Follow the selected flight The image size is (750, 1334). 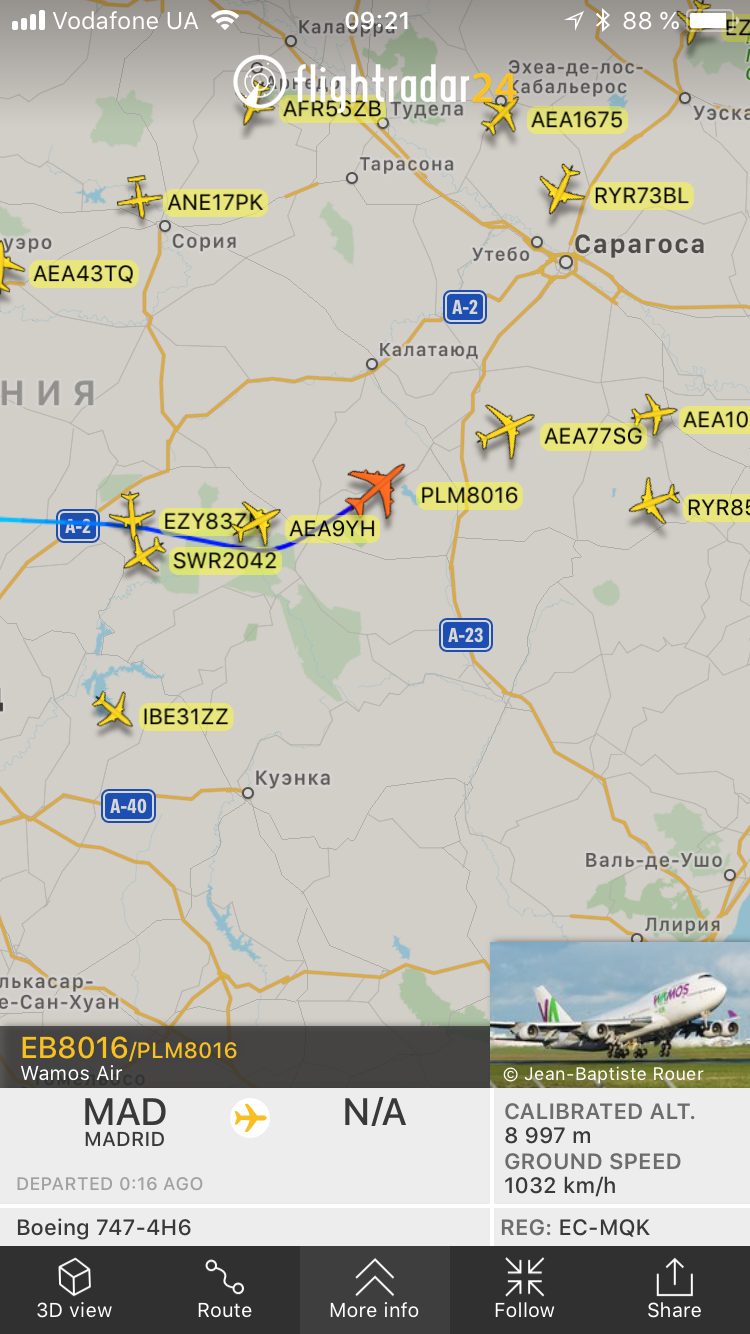[524, 1290]
